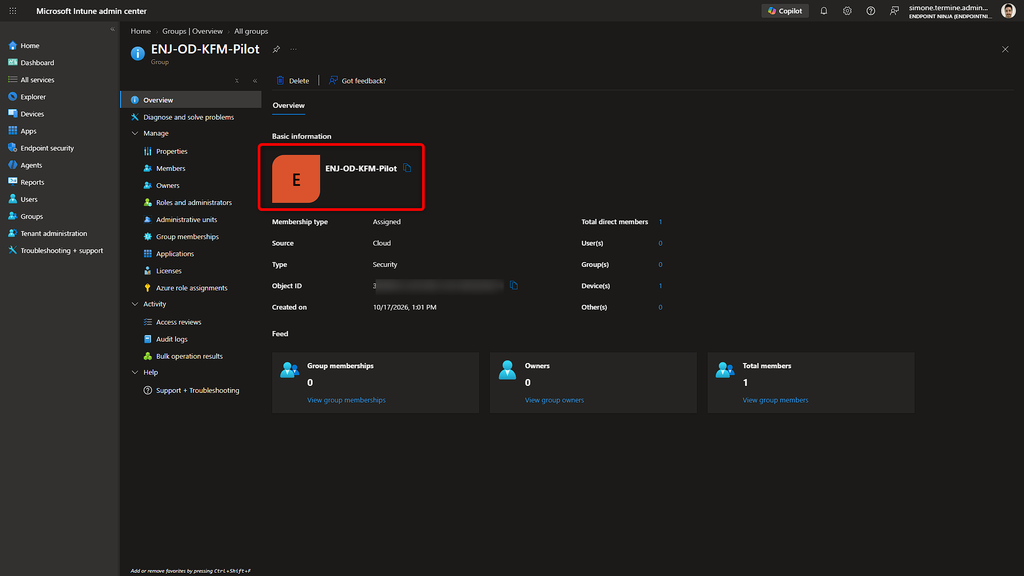The image size is (1024, 576).
Task: Collapse the Help section
Action: click(x=135, y=372)
